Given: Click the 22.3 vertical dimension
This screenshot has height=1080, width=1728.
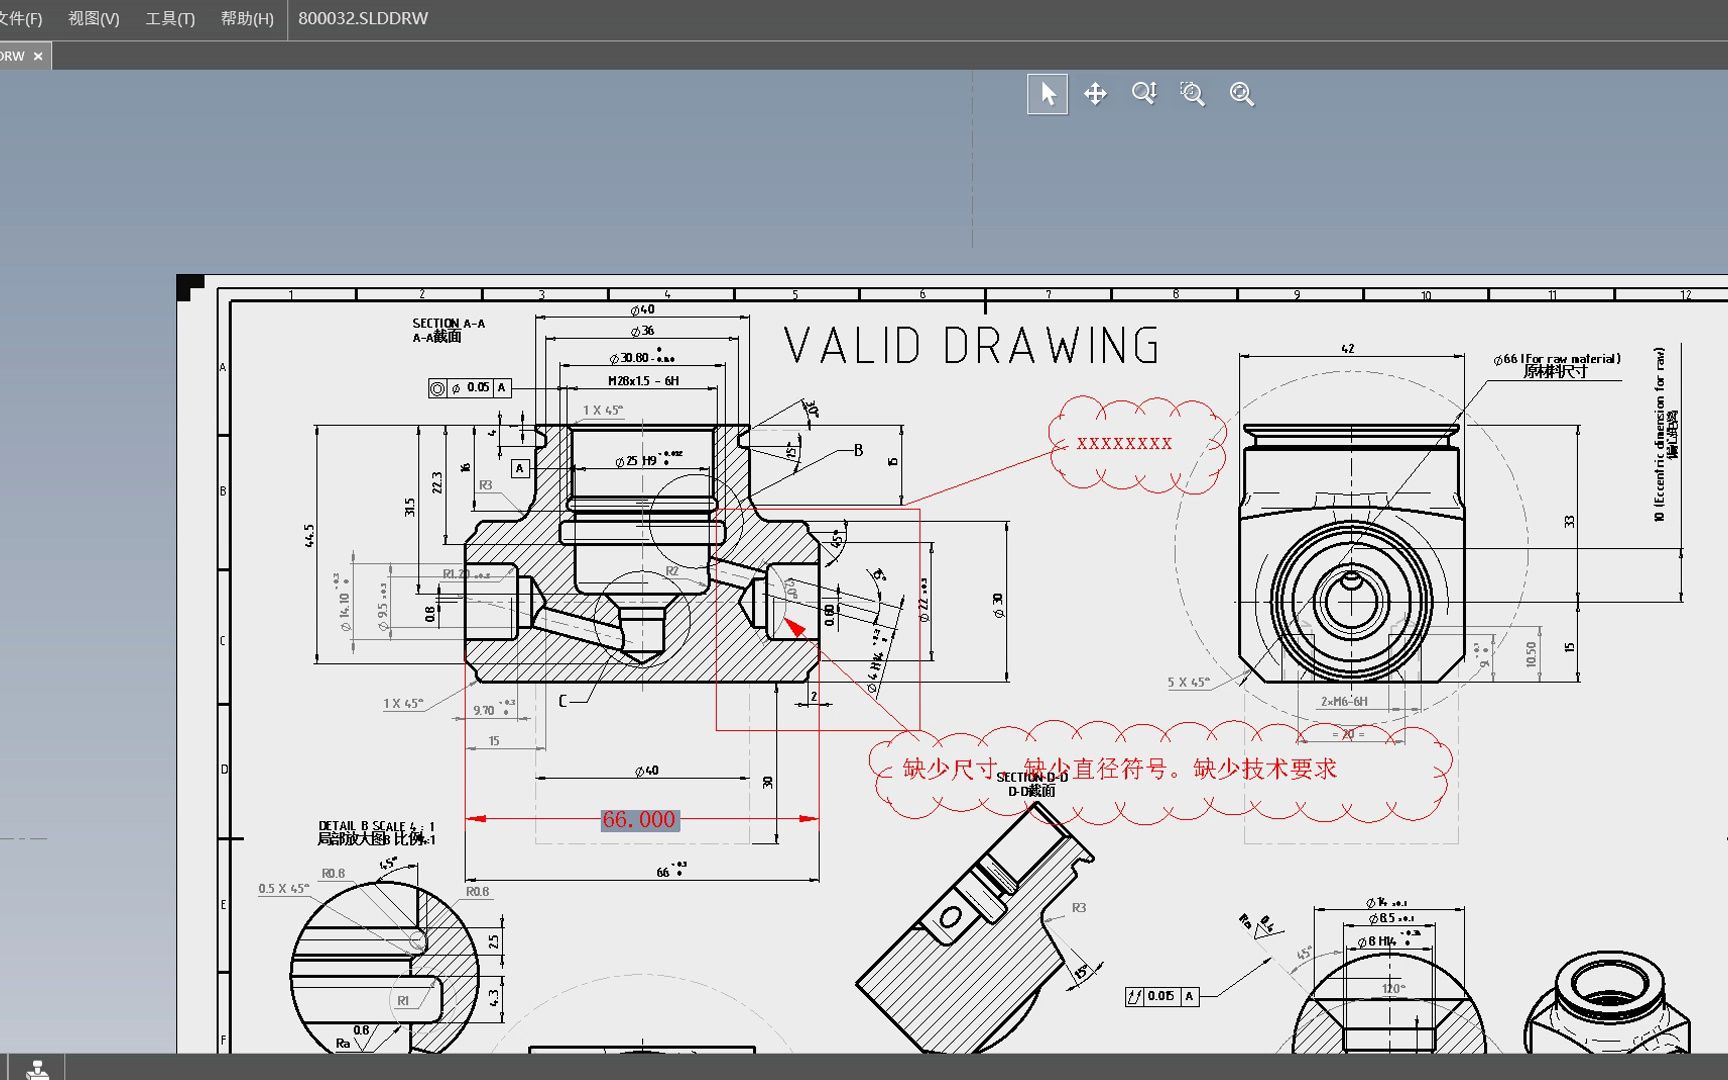Looking at the screenshot, I should tap(437, 483).
